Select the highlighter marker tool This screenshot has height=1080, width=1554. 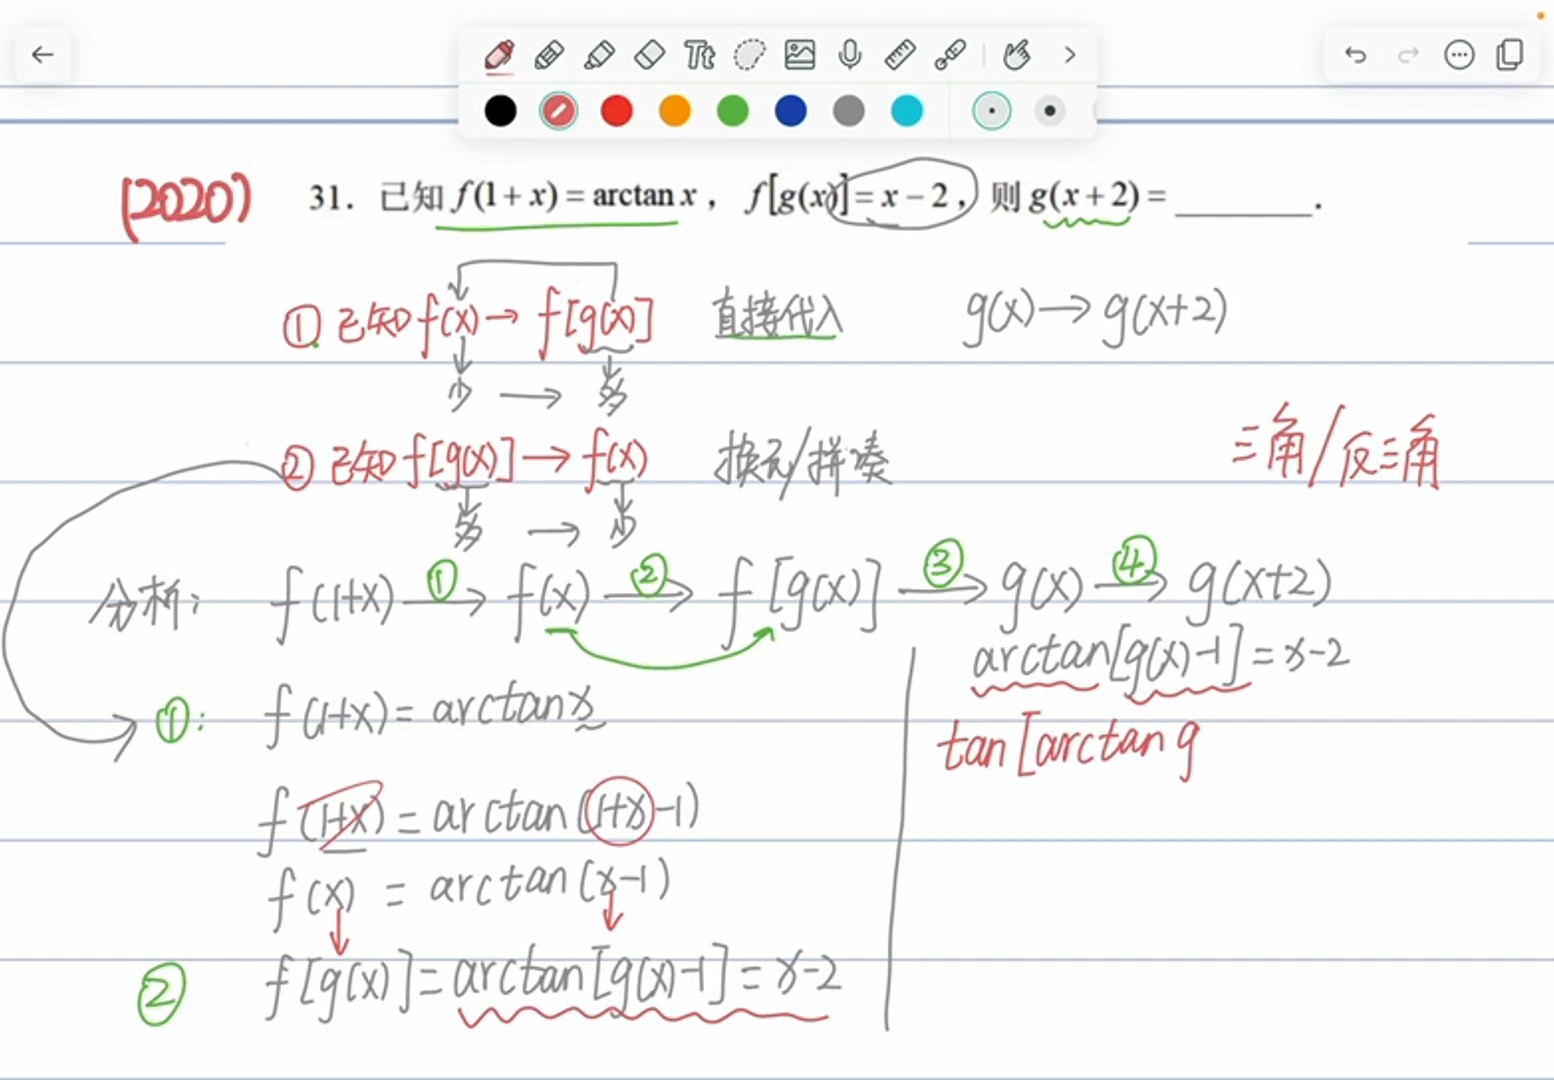(599, 54)
